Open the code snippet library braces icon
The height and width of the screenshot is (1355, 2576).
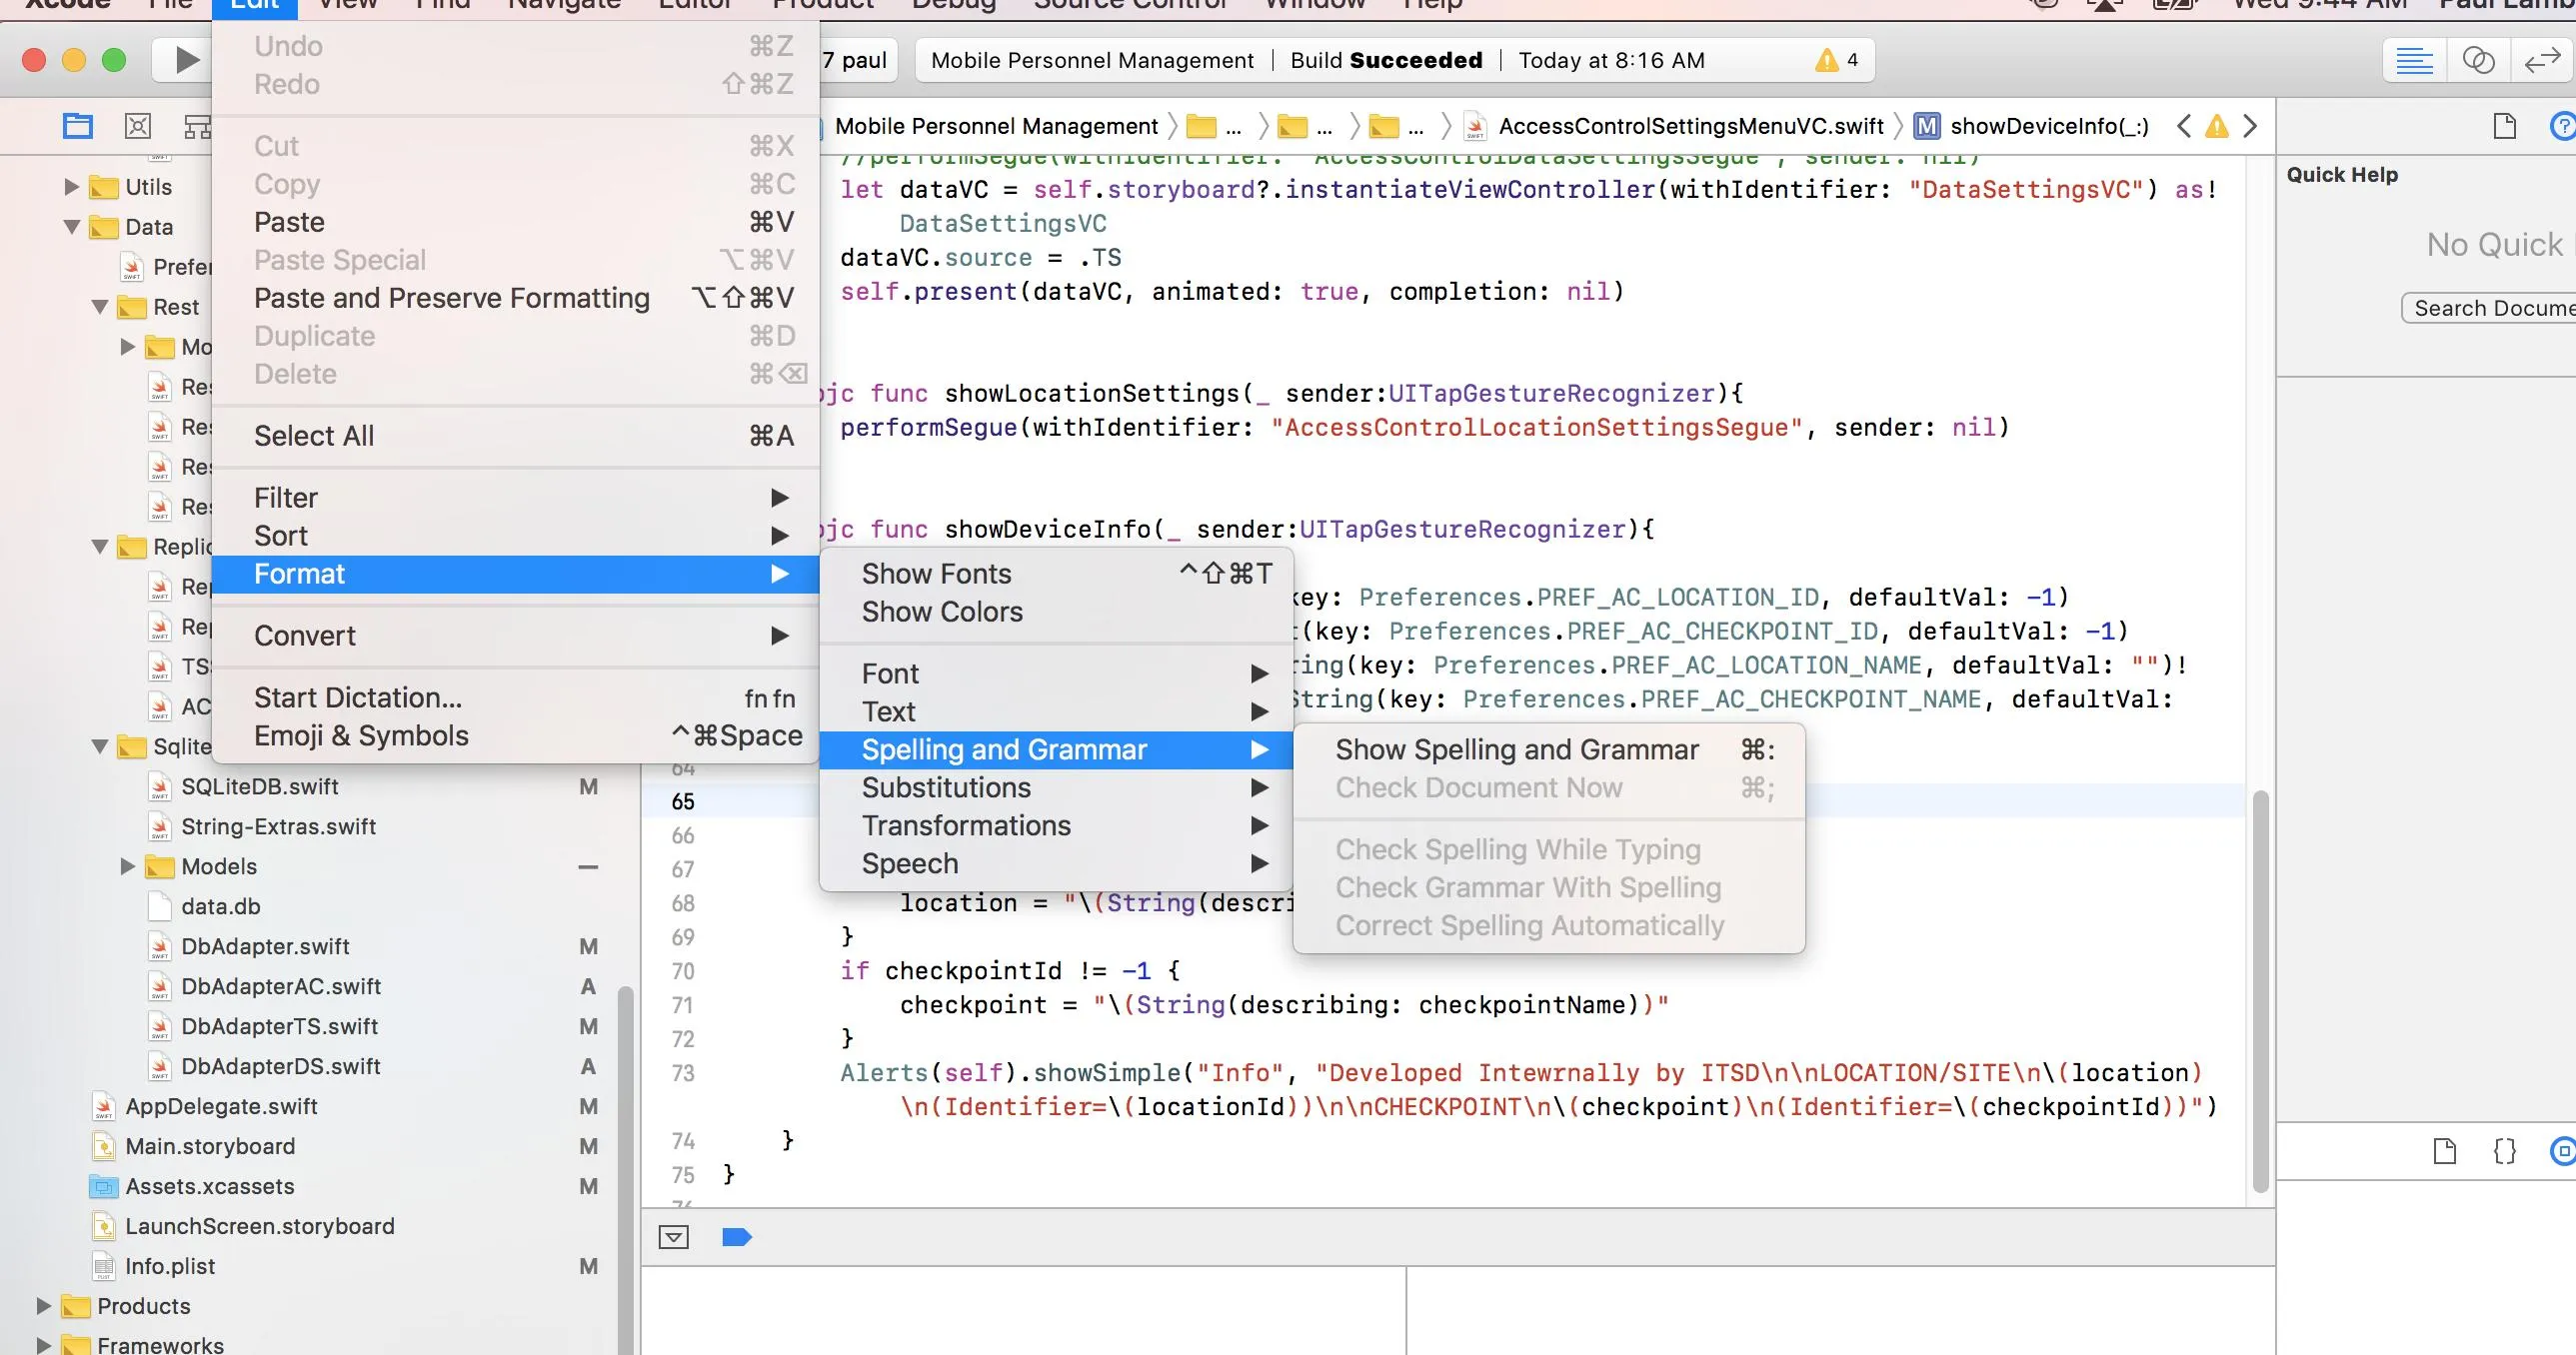click(2504, 1151)
